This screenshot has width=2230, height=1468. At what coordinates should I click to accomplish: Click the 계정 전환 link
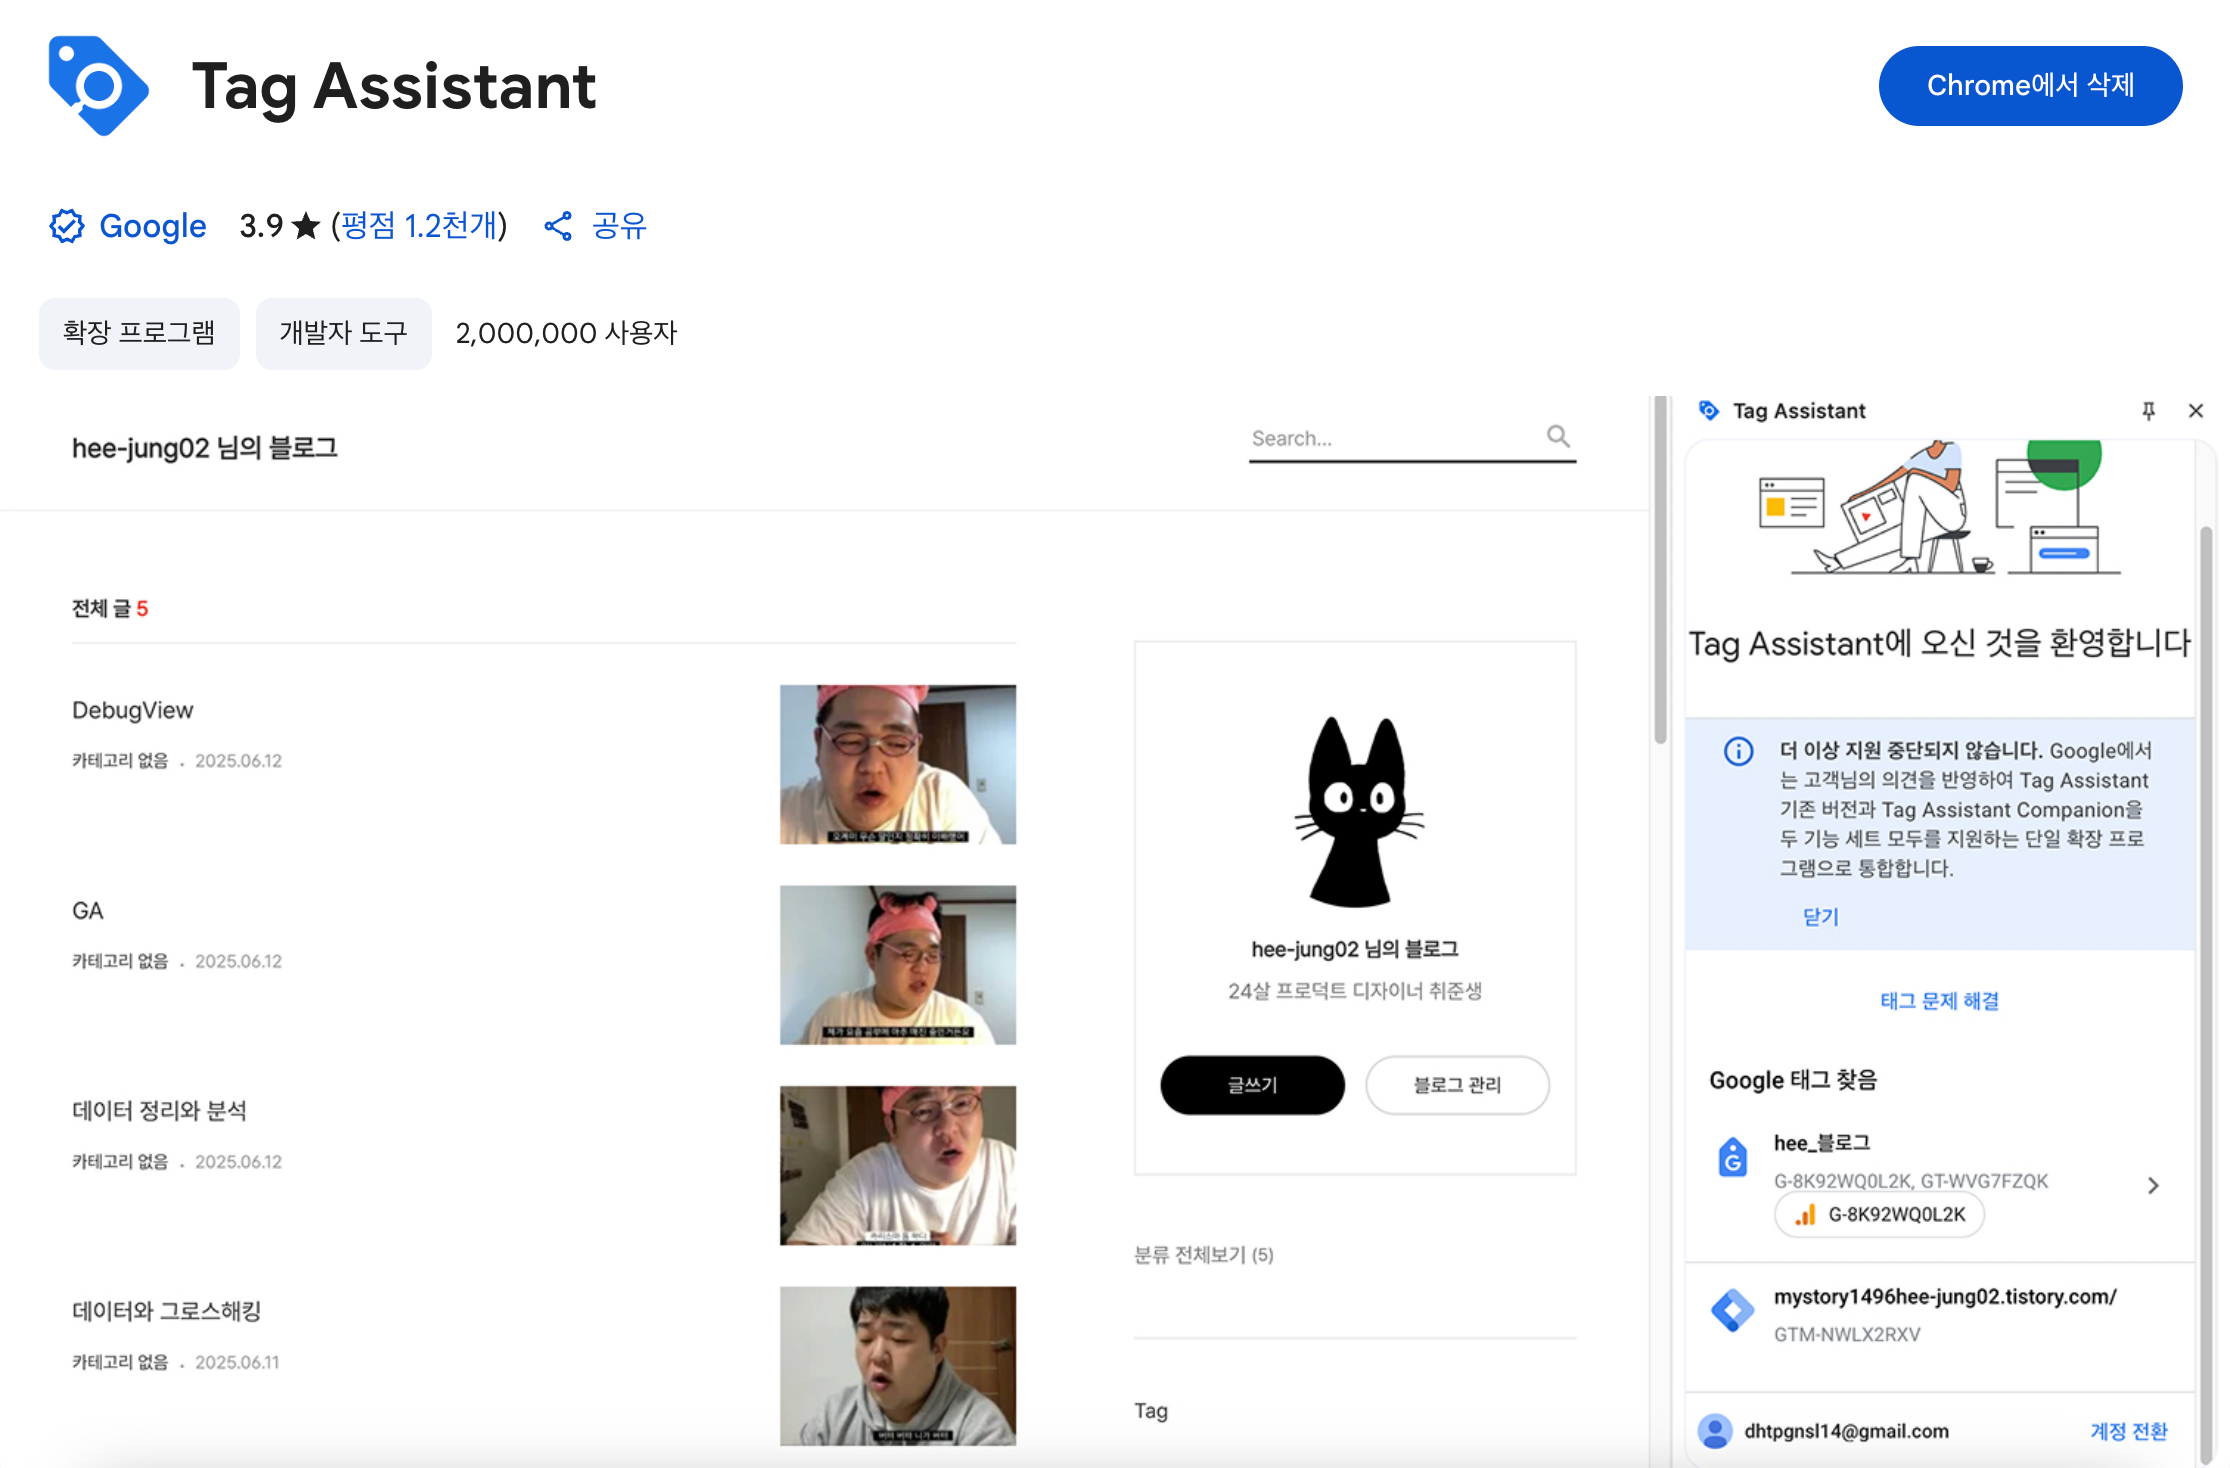tap(2129, 1431)
